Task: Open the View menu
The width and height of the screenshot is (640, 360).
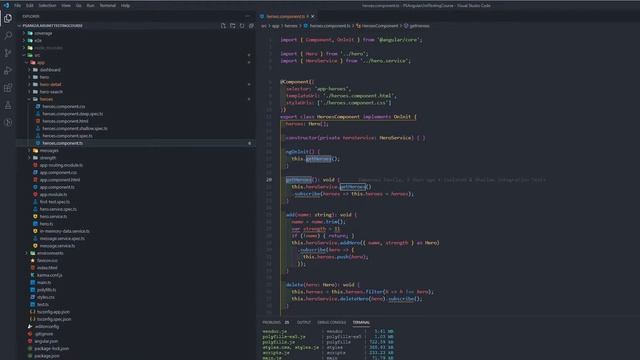Action: pyautogui.click(x=66, y=6)
